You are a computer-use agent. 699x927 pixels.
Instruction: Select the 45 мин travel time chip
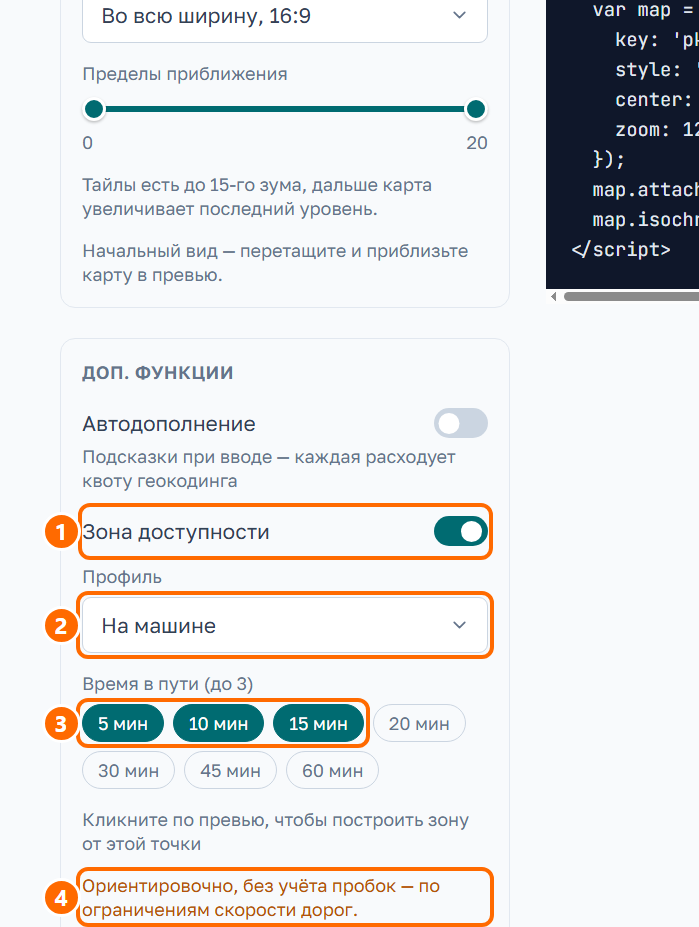pyautogui.click(x=231, y=770)
